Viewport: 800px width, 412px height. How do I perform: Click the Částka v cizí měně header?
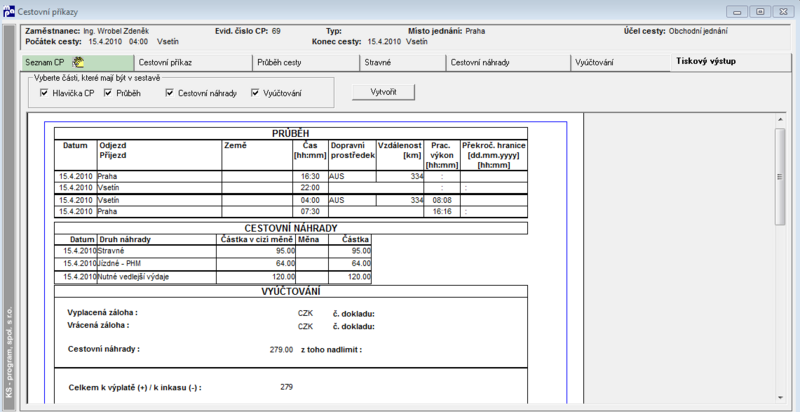point(256,239)
